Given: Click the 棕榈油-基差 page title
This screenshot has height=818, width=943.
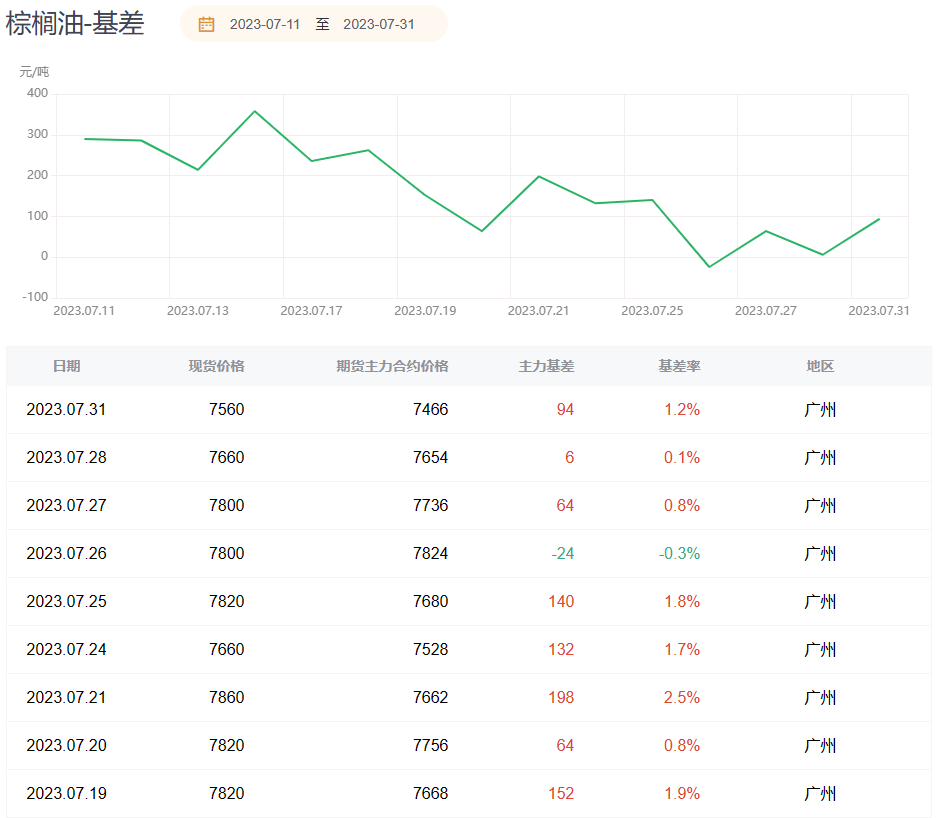Looking at the screenshot, I should [x=75, y=24].
